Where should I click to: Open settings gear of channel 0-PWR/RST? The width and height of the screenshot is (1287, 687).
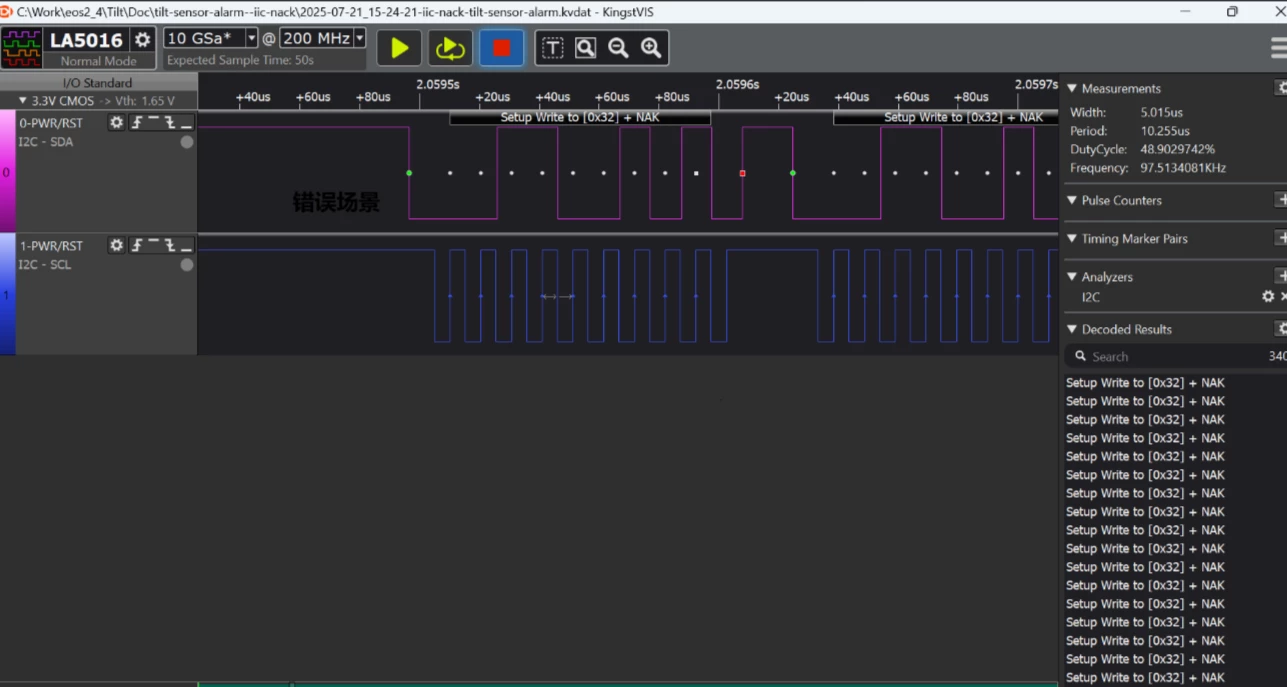coord(117,122)
